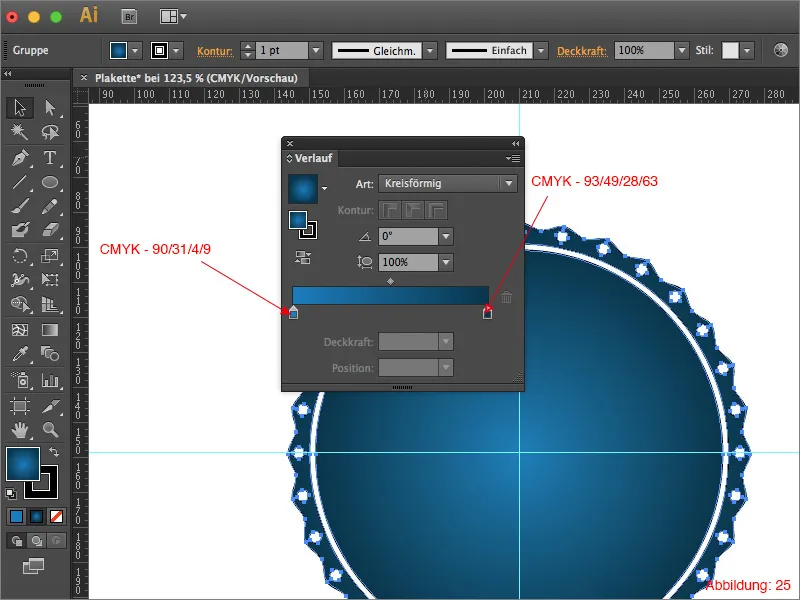Click reverse gradient icon in Verlauf panel
This screenshot has height=600, width=800.
(x=303, y=258)
